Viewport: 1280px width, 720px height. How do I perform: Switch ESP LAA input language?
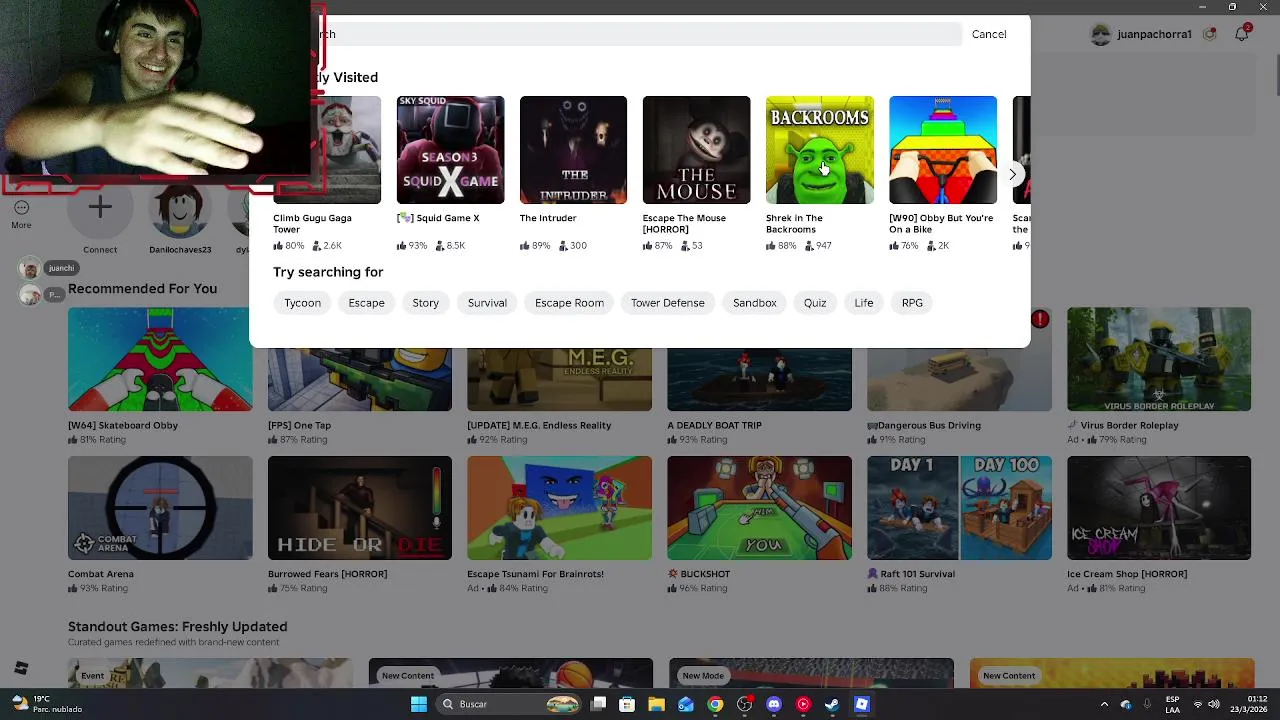coord(1173,704)
